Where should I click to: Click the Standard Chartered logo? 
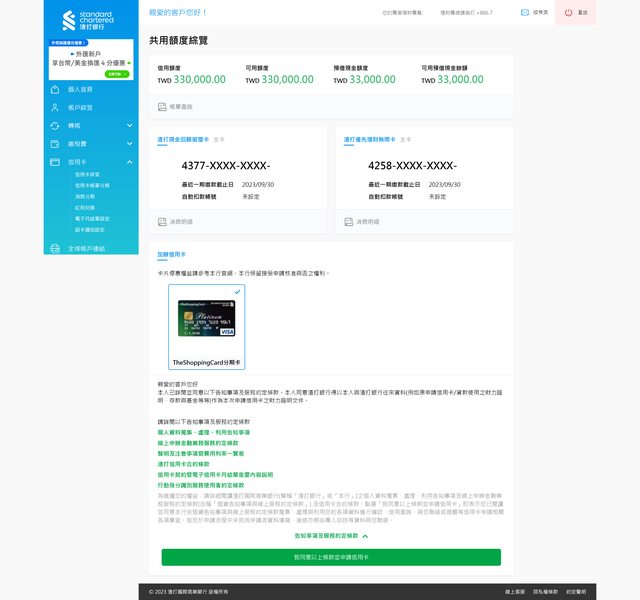click(x=84, y=20)
